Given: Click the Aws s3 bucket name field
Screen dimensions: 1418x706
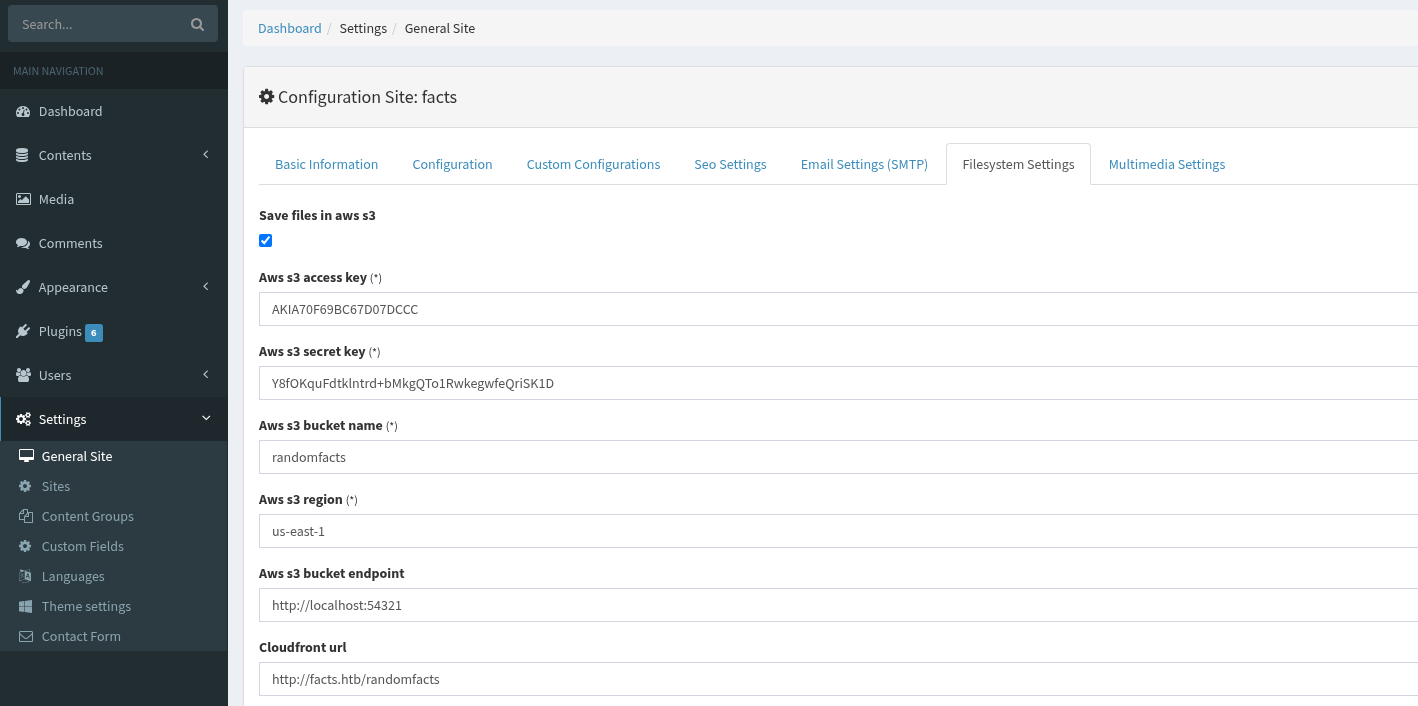Looking at the screenshot, I should click(x=838, y=457).
